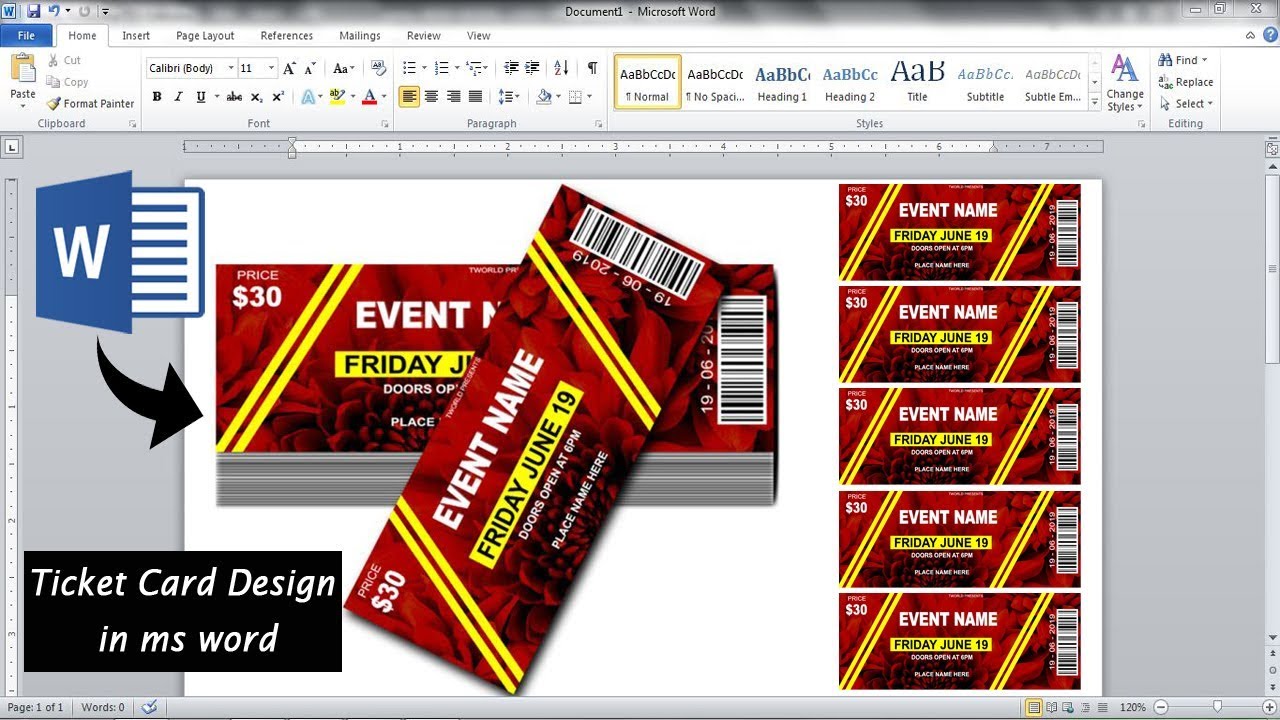Apply the Heading 2 style

850,83
